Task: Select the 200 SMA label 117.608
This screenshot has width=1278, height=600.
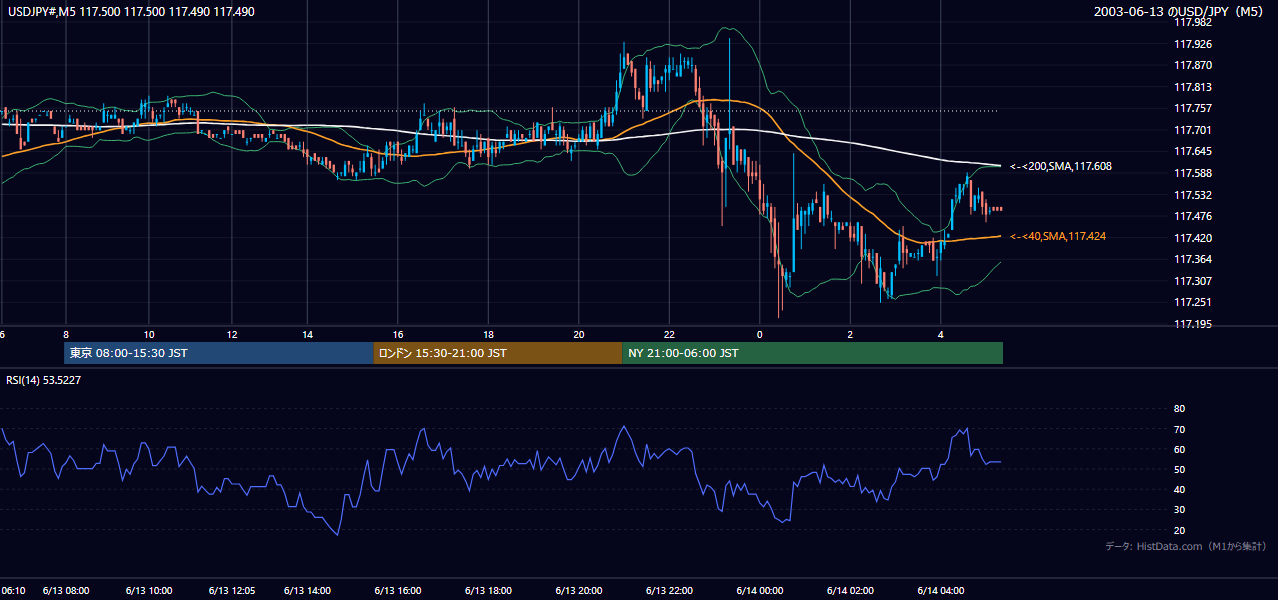Action: (x=1060, y=166)
